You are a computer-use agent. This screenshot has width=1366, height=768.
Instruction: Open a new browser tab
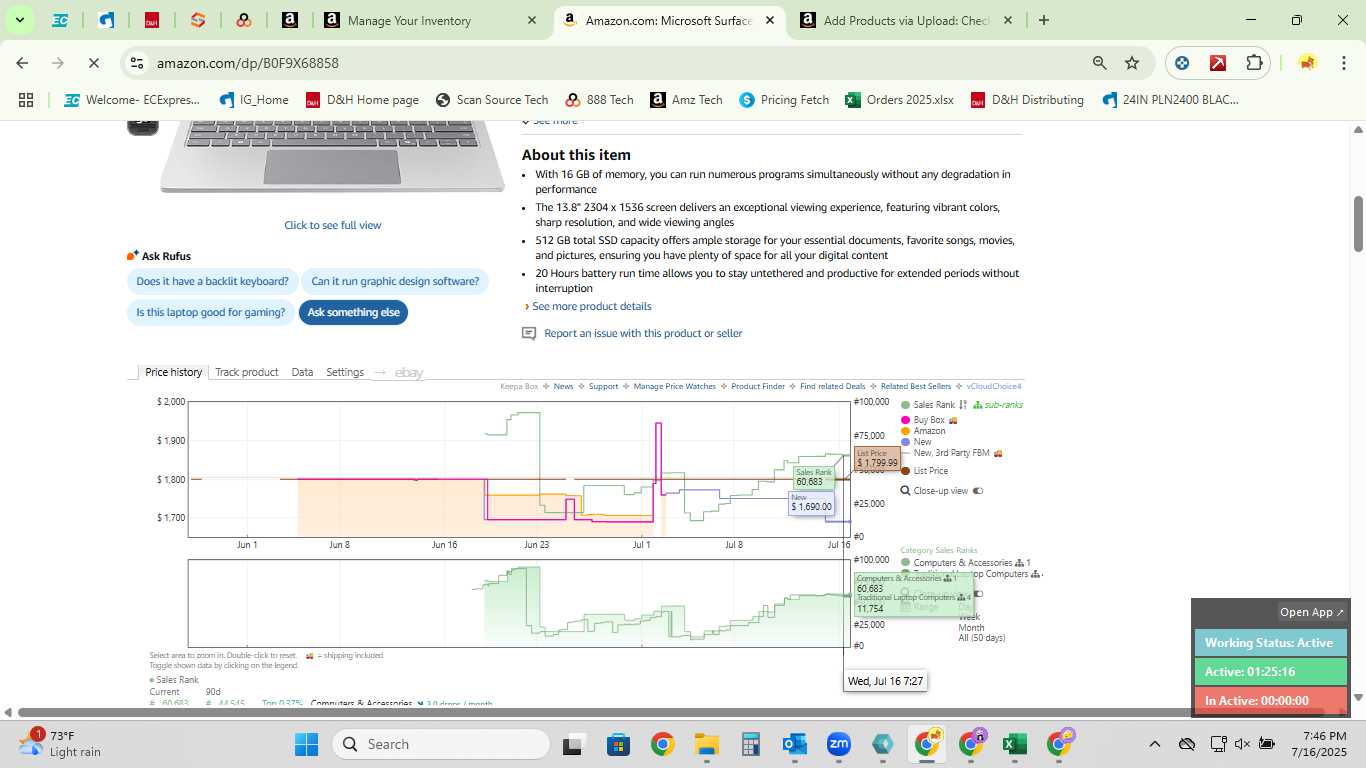click(1044, 20)
